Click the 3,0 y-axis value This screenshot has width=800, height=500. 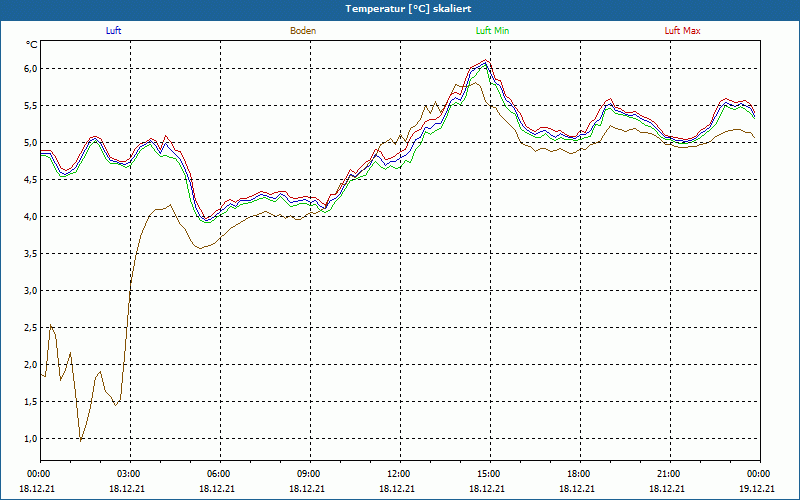click(x=31, y=290)
